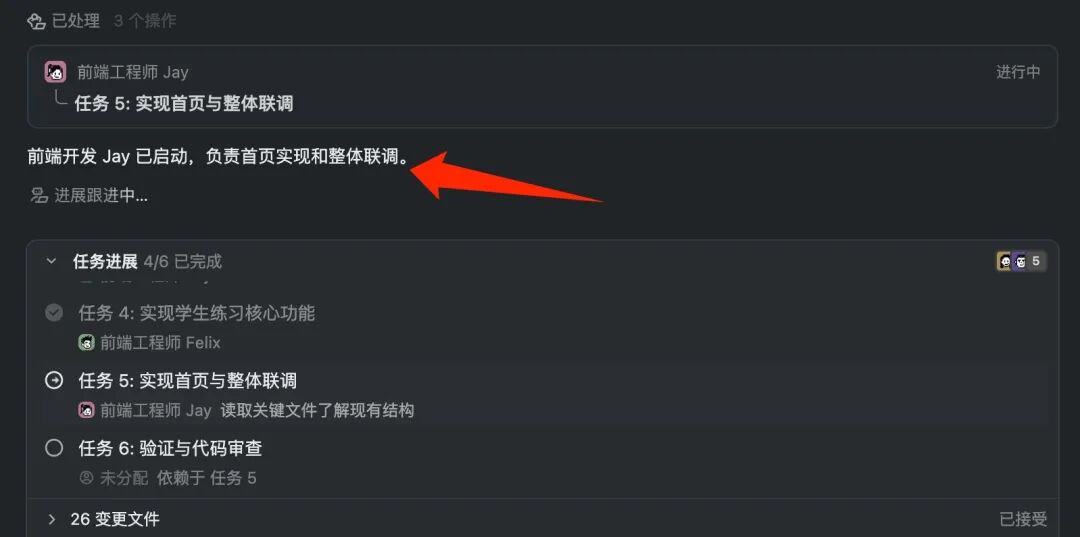Expand the 26 变更文件 section chevron

51,519
